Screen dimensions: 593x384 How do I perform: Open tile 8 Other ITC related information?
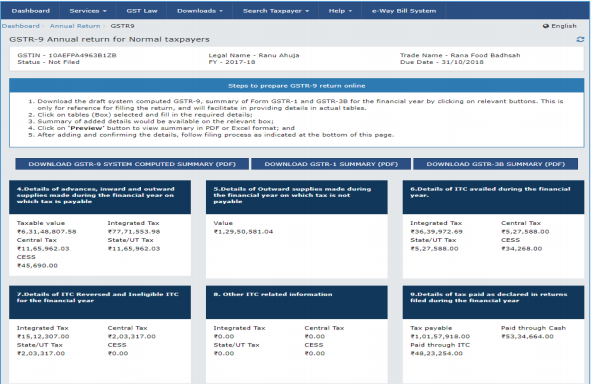point(296,302)
